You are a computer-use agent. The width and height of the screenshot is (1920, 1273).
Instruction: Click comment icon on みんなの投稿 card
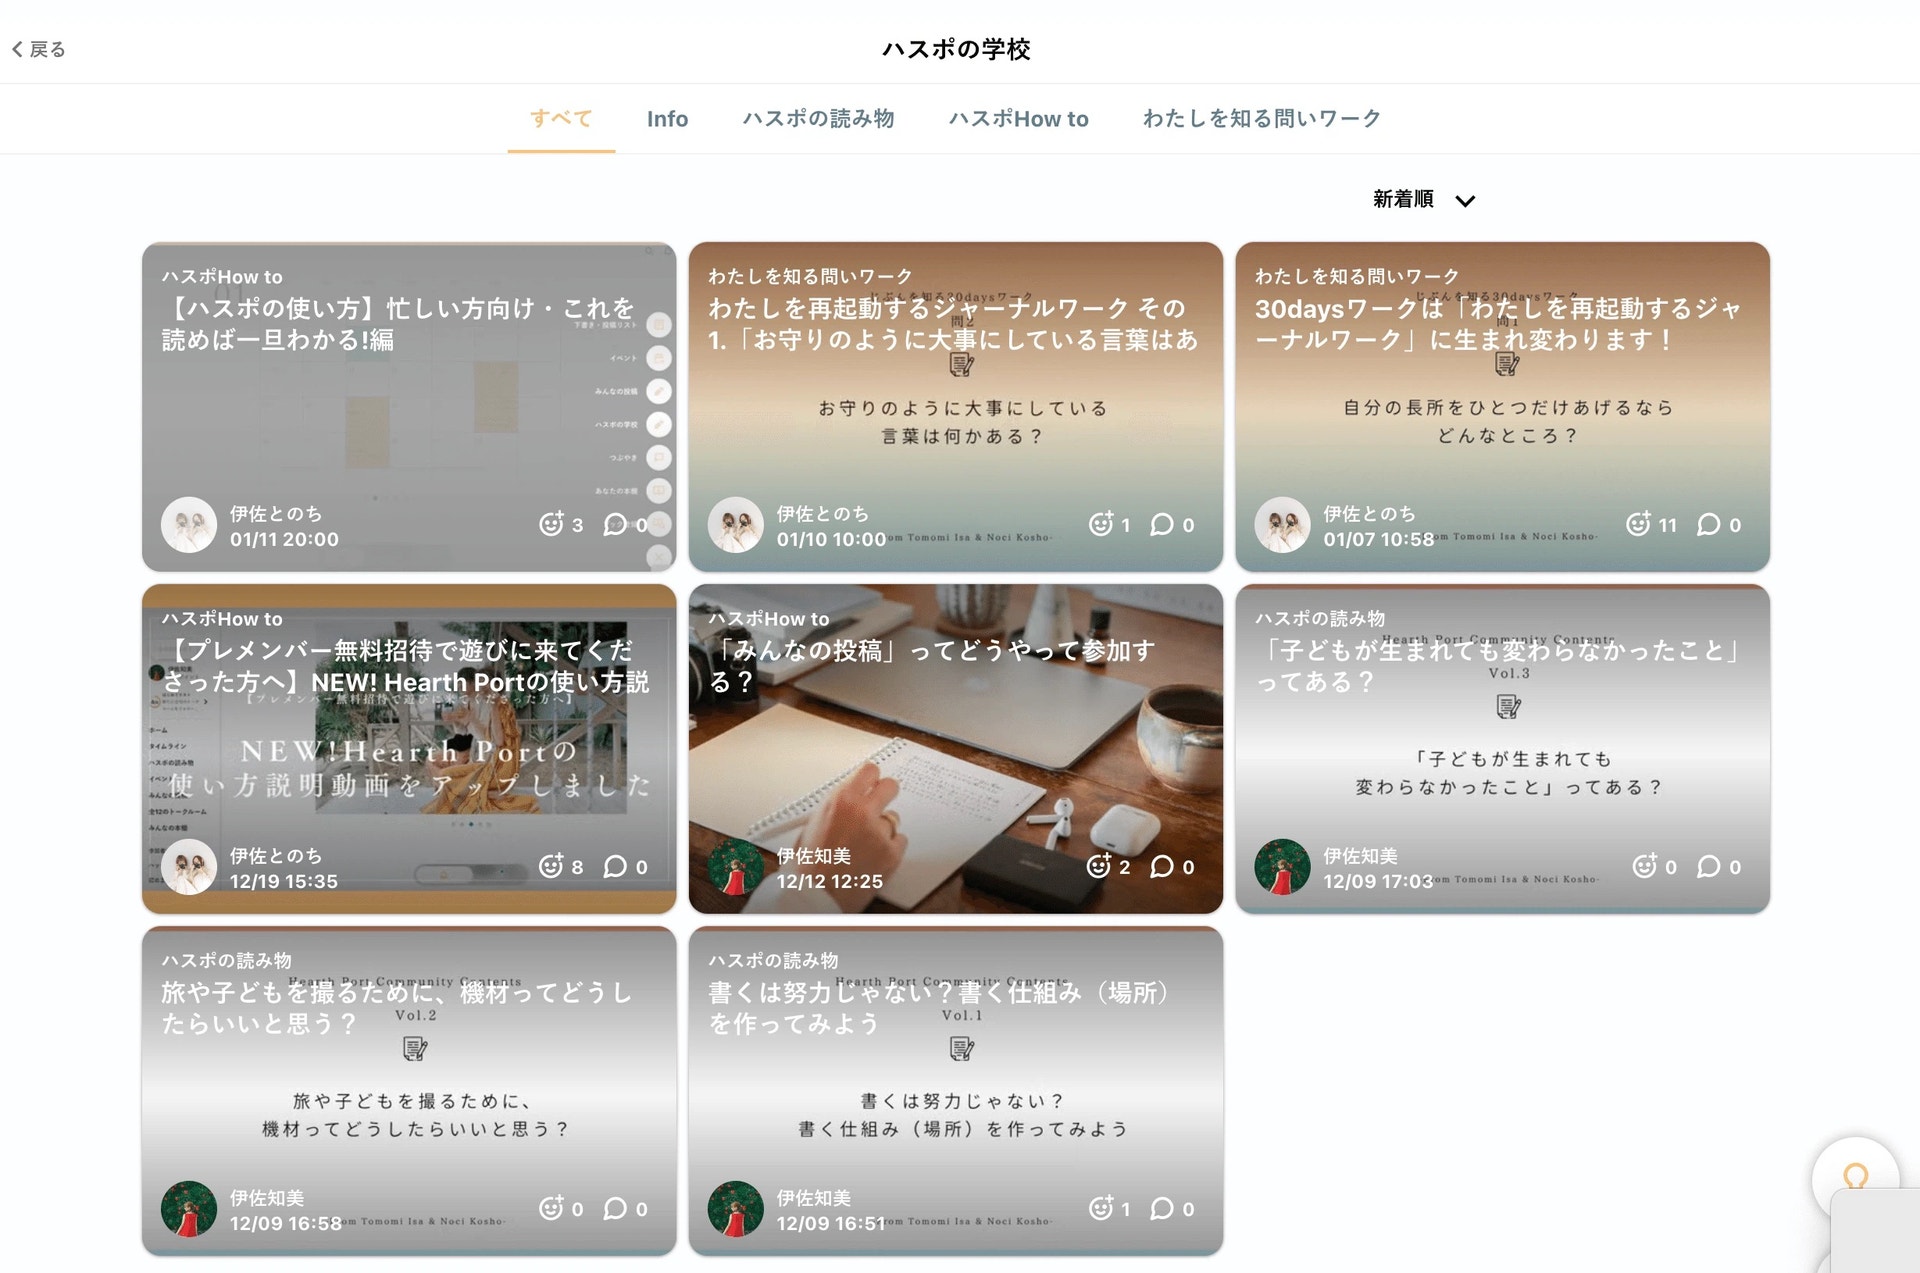pyautogui.click(x=1161, y=866)
